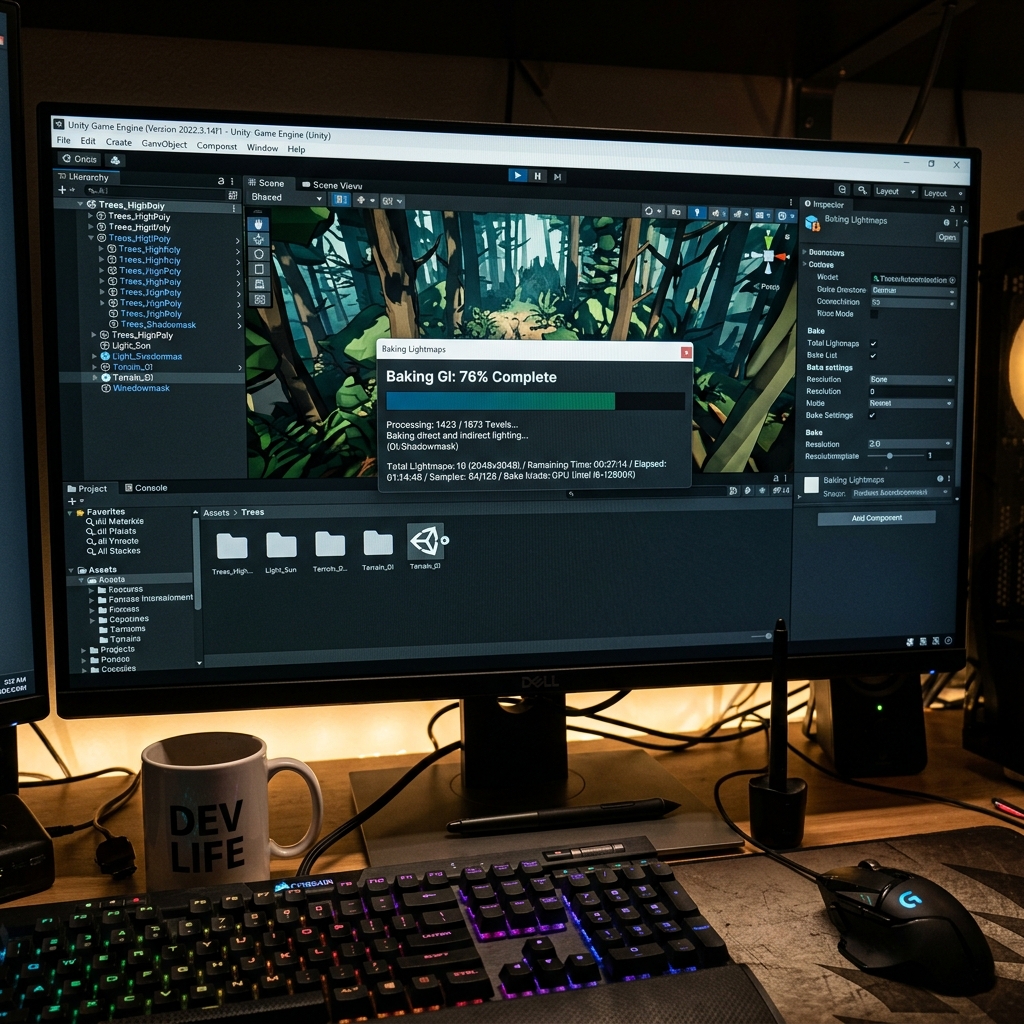Switch to the Console tab
1024x1024 pixels.
pos(146,488)
